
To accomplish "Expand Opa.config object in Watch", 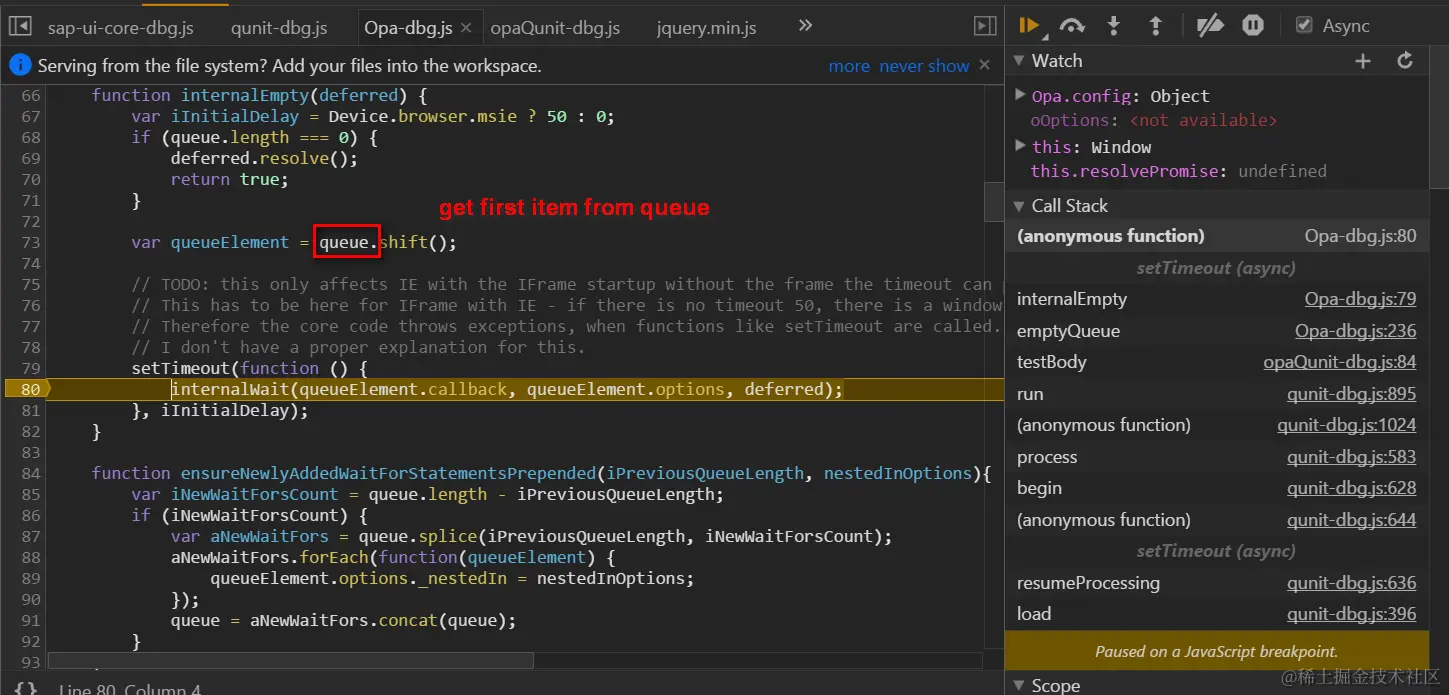I will (x=1021, y=95).
